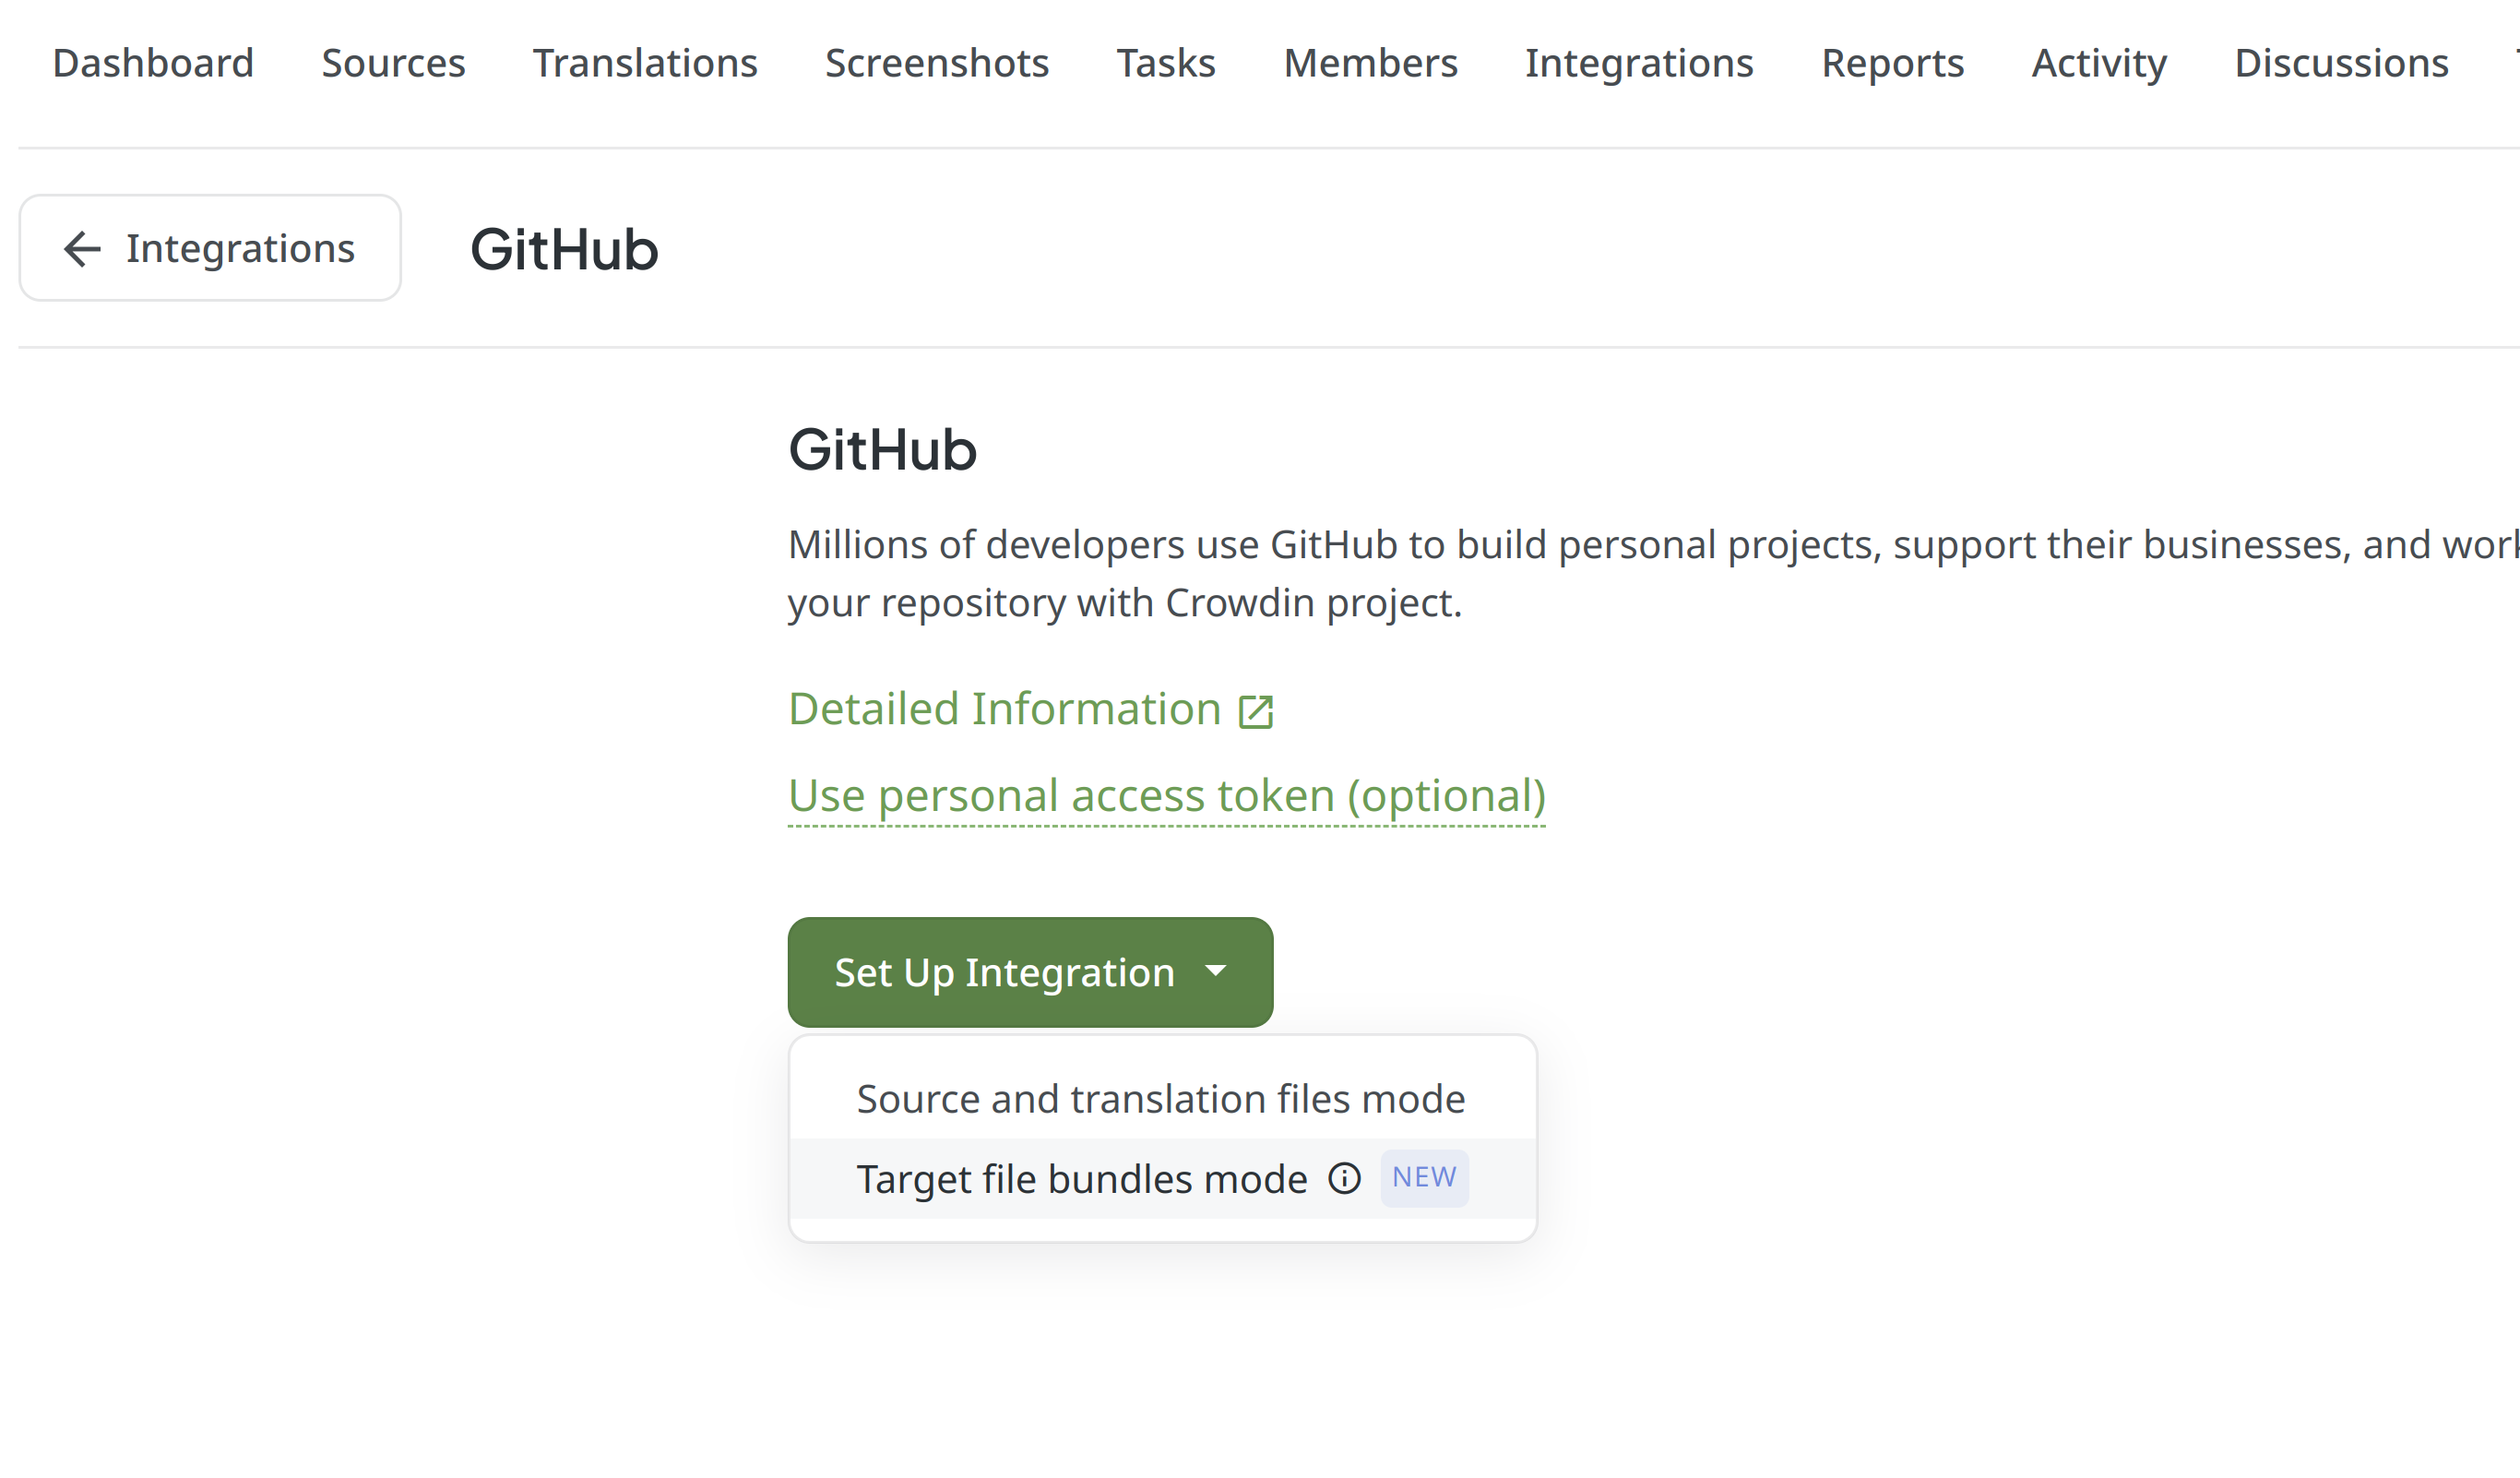The width and height of the screenshot is (2520, 1478).
Task: Open the Sources section
Action: 392,64
